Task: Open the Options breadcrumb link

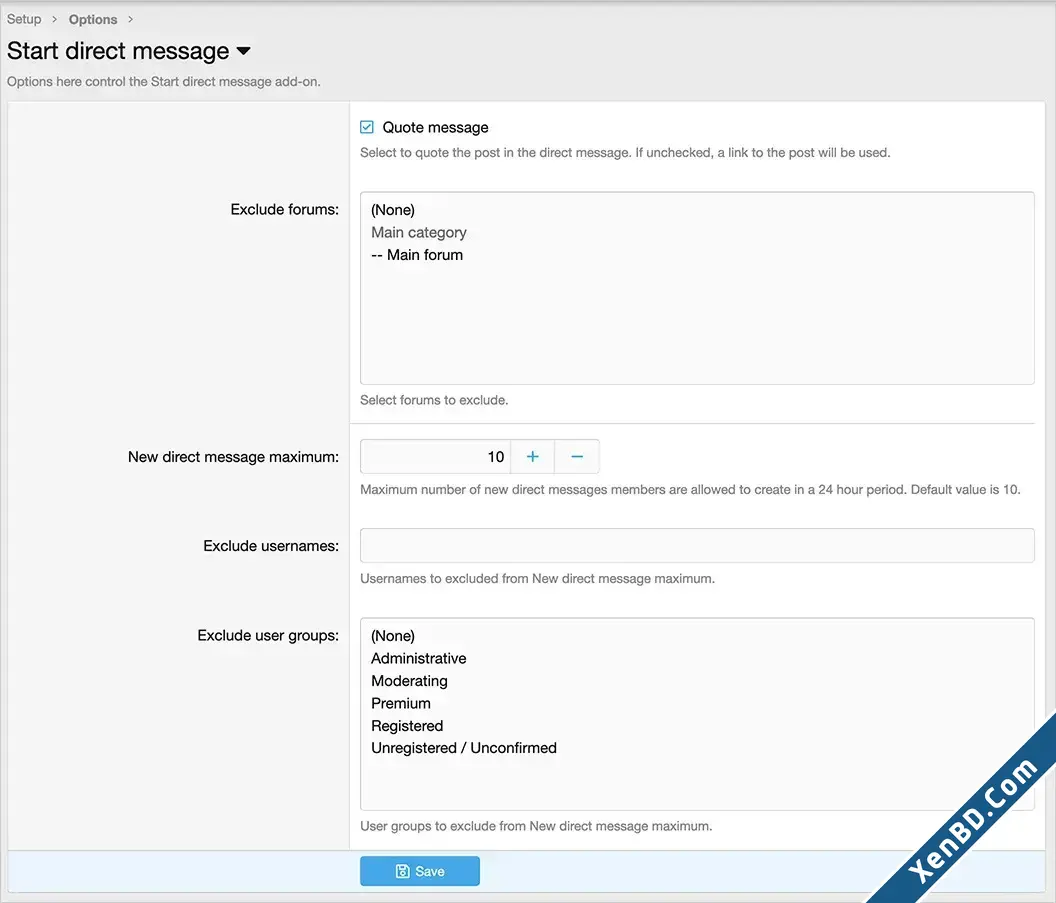Action: [x=93, y=20]
